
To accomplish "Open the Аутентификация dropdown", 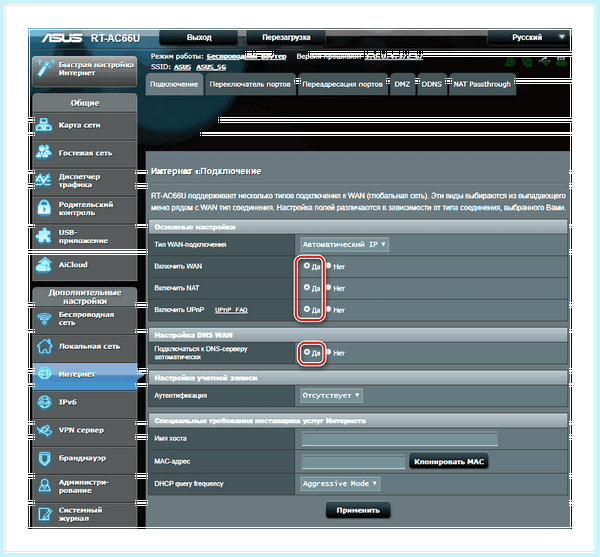I will click(331, 395).
